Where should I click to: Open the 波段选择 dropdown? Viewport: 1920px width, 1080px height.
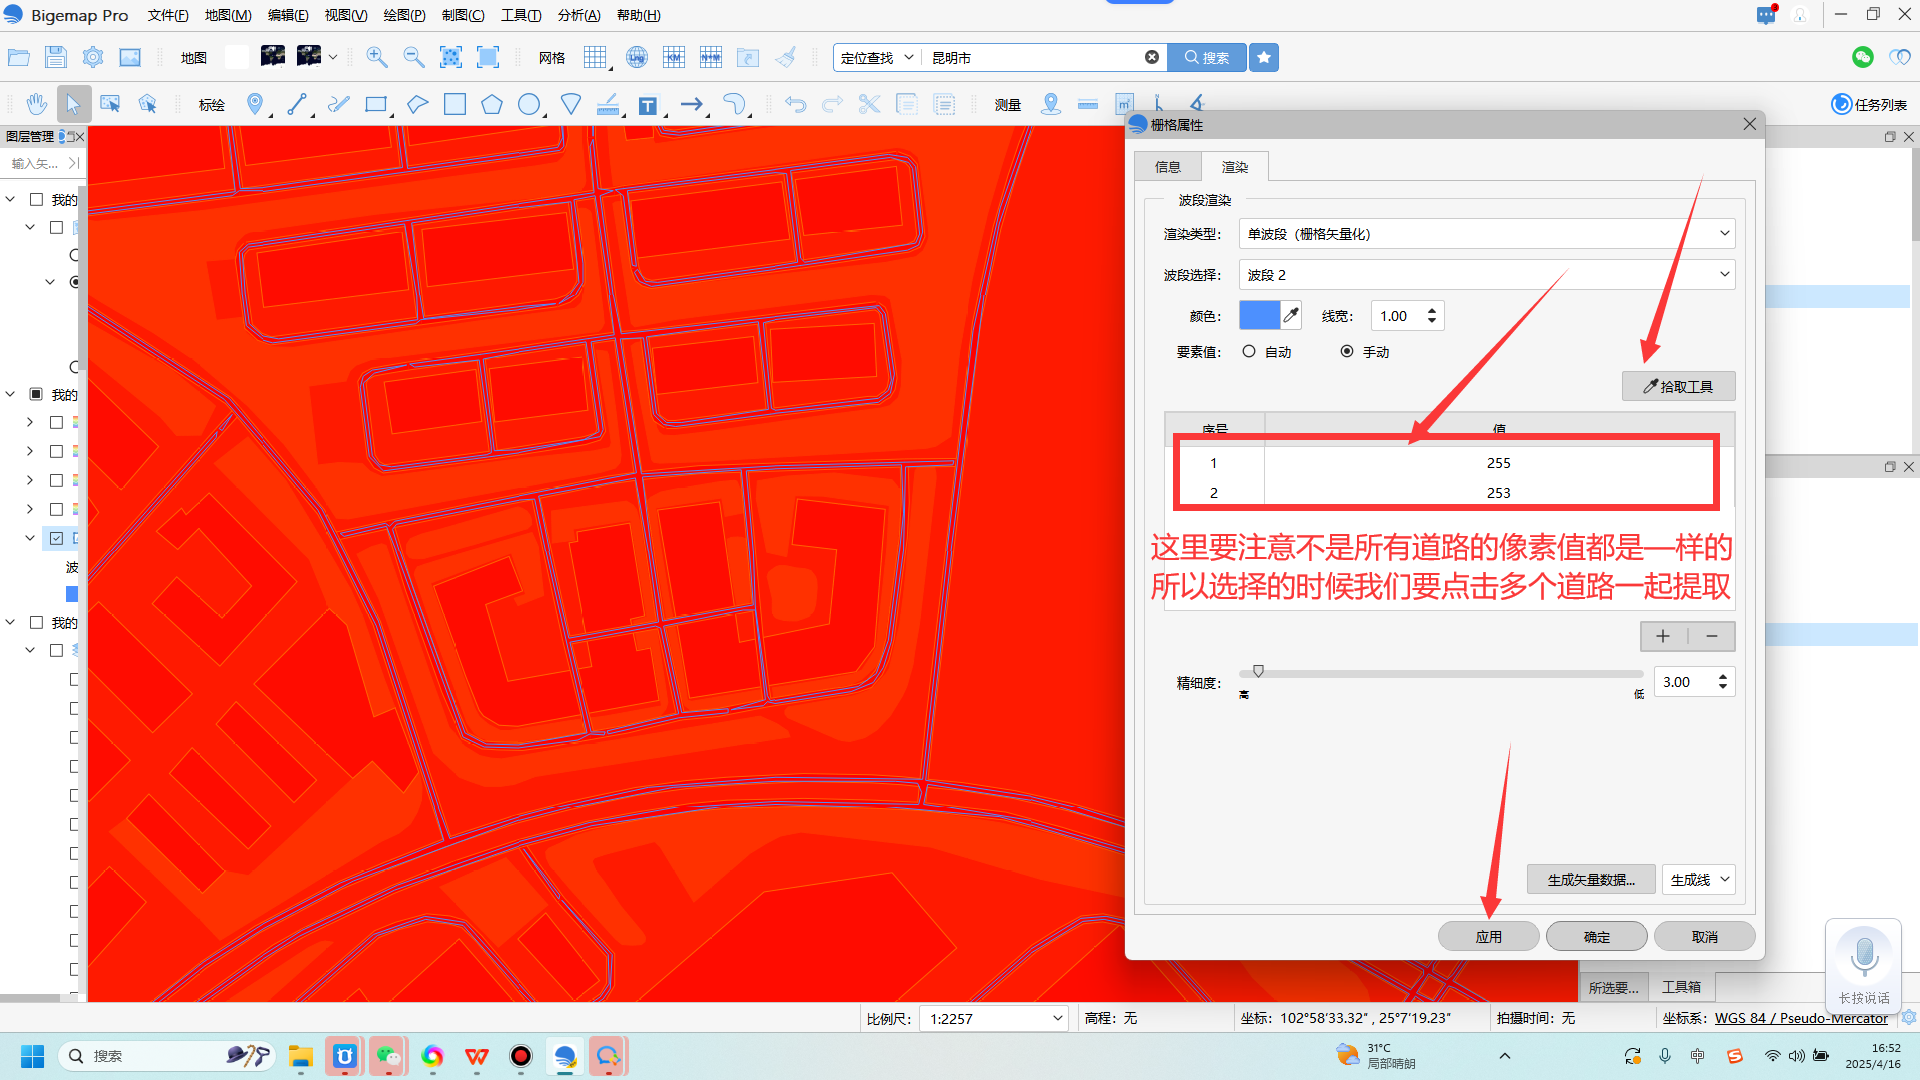point(1486,275)
